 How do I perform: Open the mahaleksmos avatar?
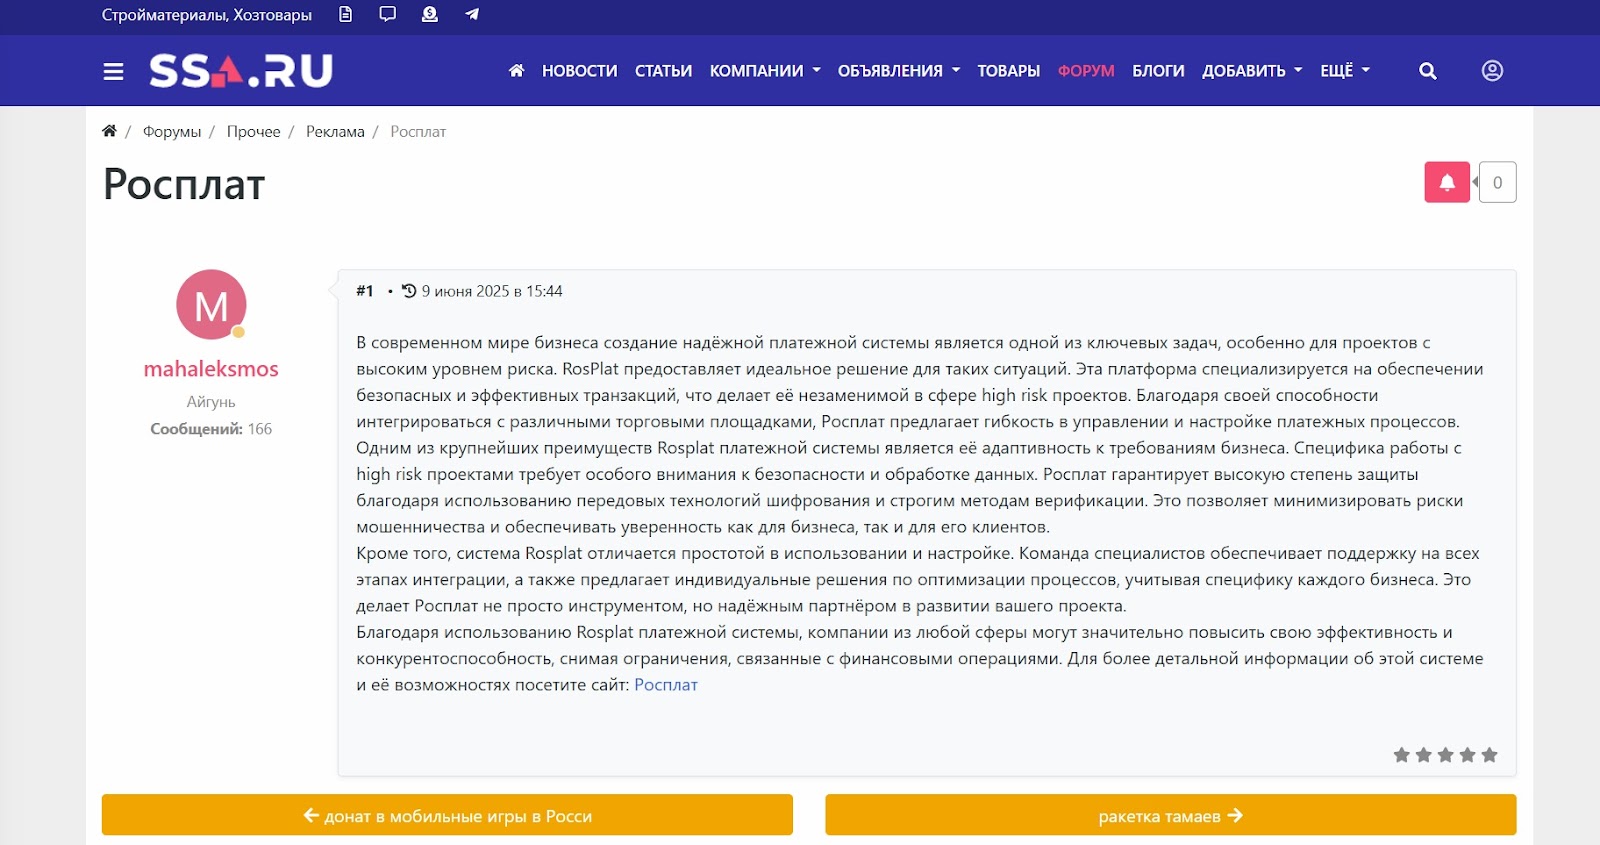pos(211,305)
